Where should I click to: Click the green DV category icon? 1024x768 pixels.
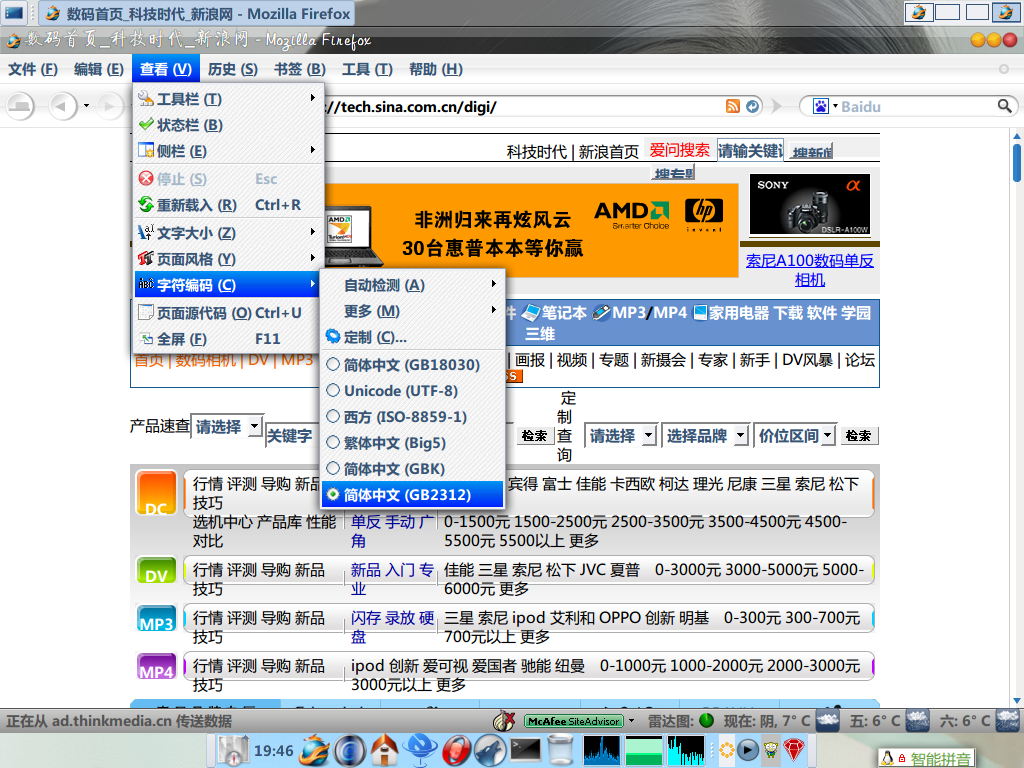click(156, 569)
